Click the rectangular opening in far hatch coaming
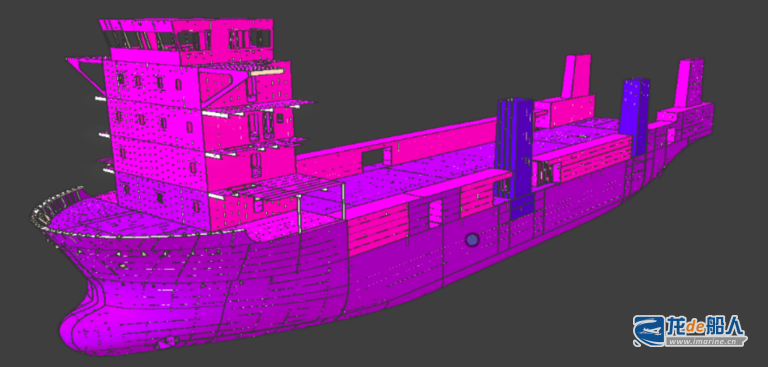This screenshot has width=768, height=367. 374,157
